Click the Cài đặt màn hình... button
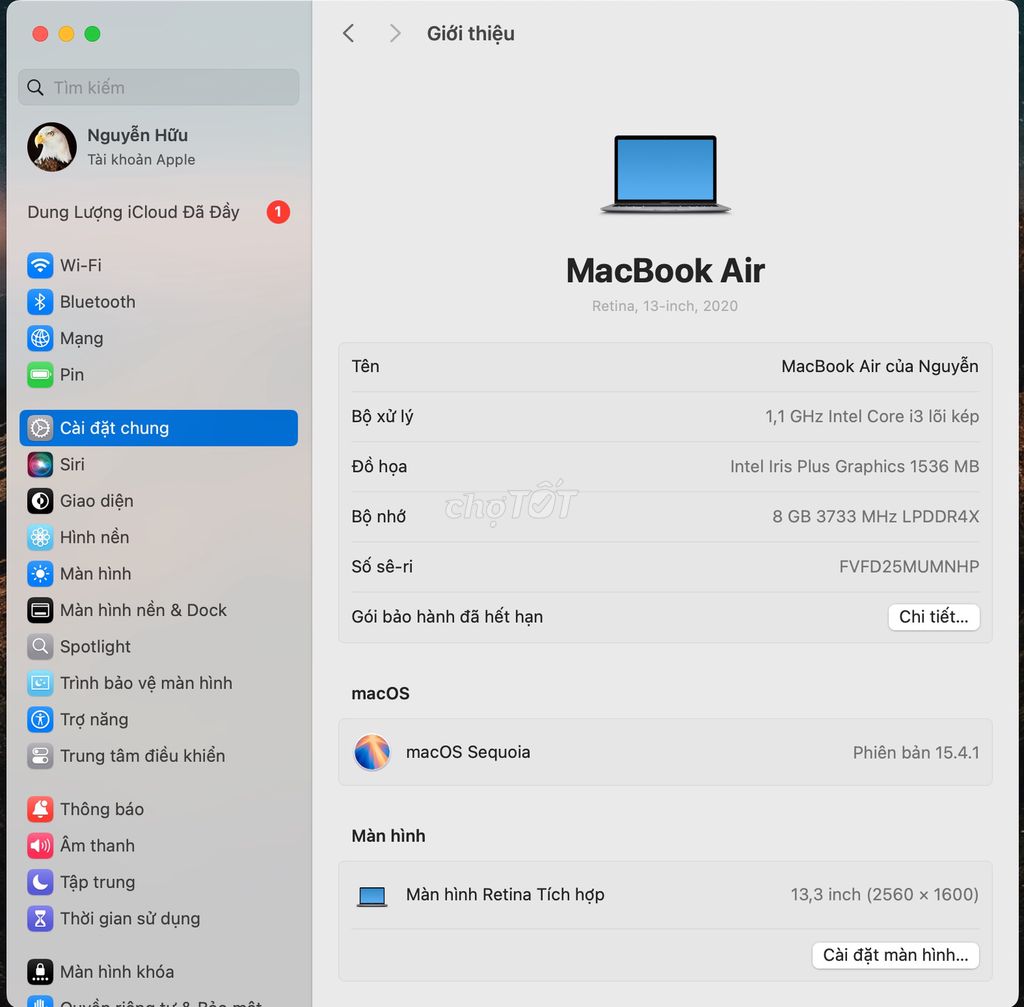This screenshot has height=1007, width=1024. tap(895, 955)
